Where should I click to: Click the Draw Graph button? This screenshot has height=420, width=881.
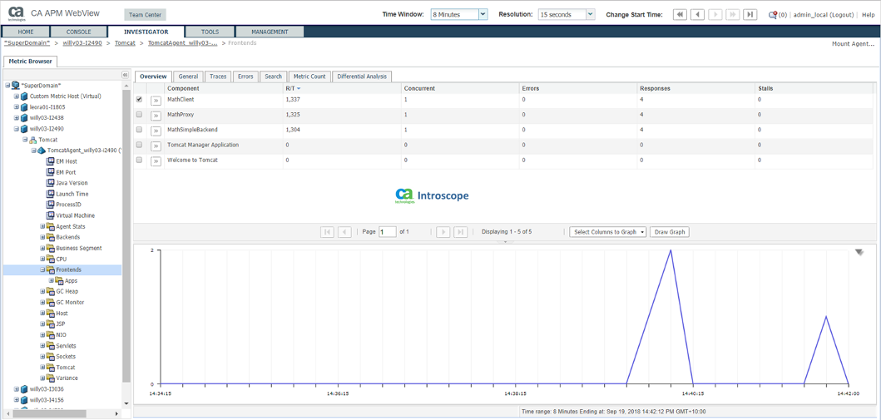pos(670,232)
